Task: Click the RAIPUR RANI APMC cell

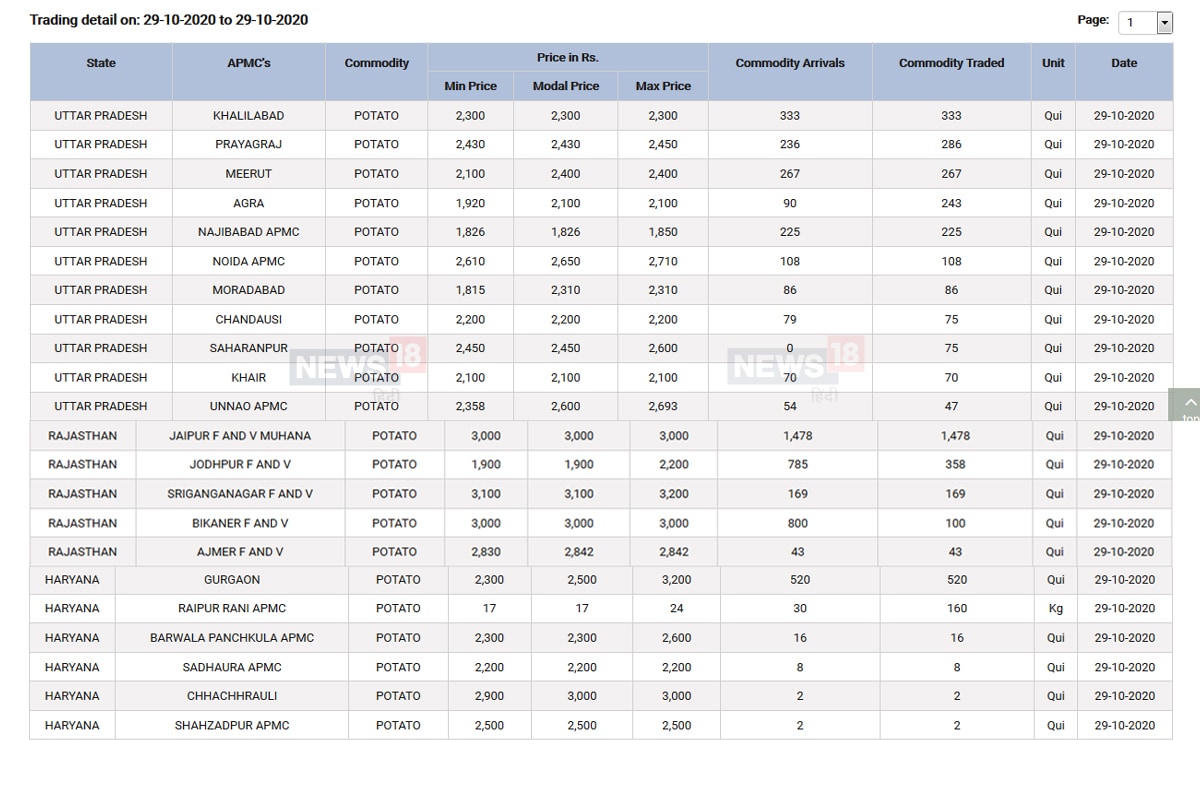Action: pyautogui.click(x=232, y=609)
